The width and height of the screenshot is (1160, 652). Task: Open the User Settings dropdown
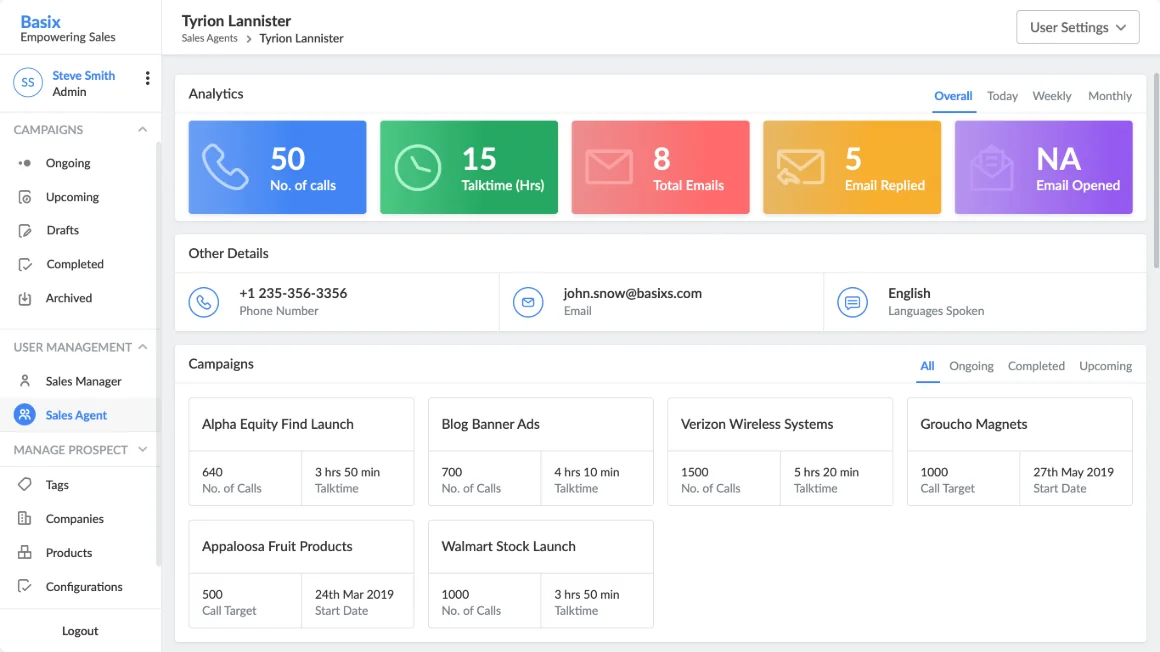point(1077,27)
